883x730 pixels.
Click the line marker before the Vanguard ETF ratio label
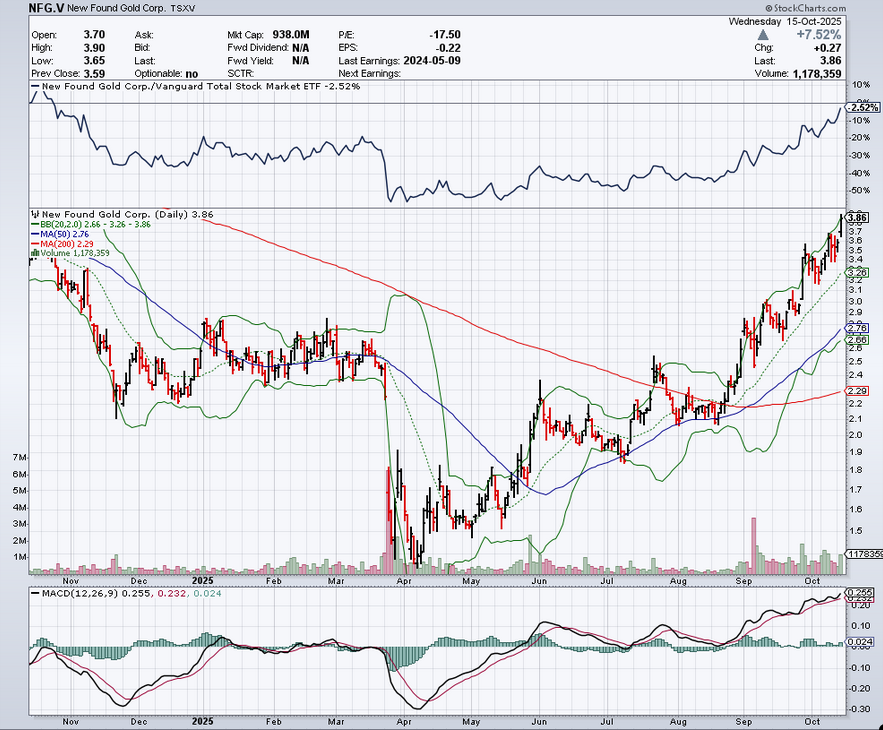tap(35, 87)
